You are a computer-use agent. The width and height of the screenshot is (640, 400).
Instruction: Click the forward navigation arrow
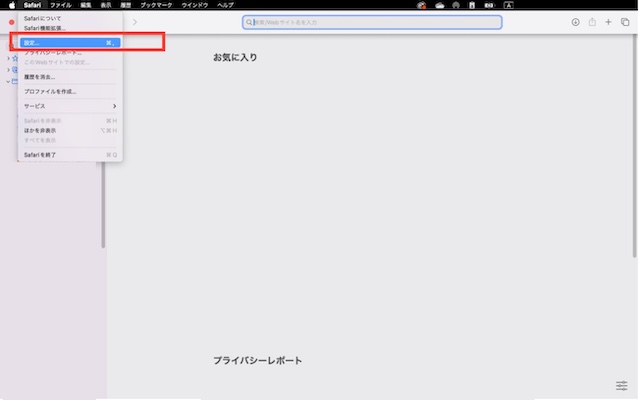click(x=135, y=22)
